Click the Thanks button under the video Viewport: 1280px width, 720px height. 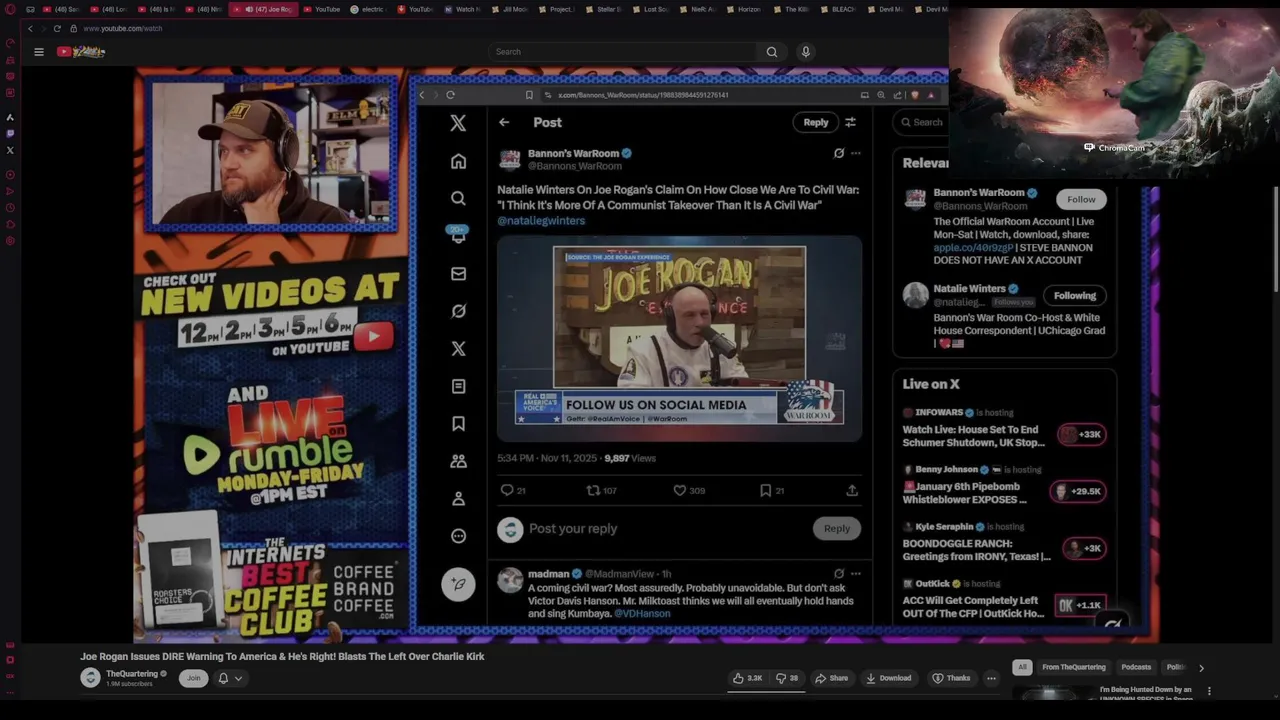[x=950, y=678]
